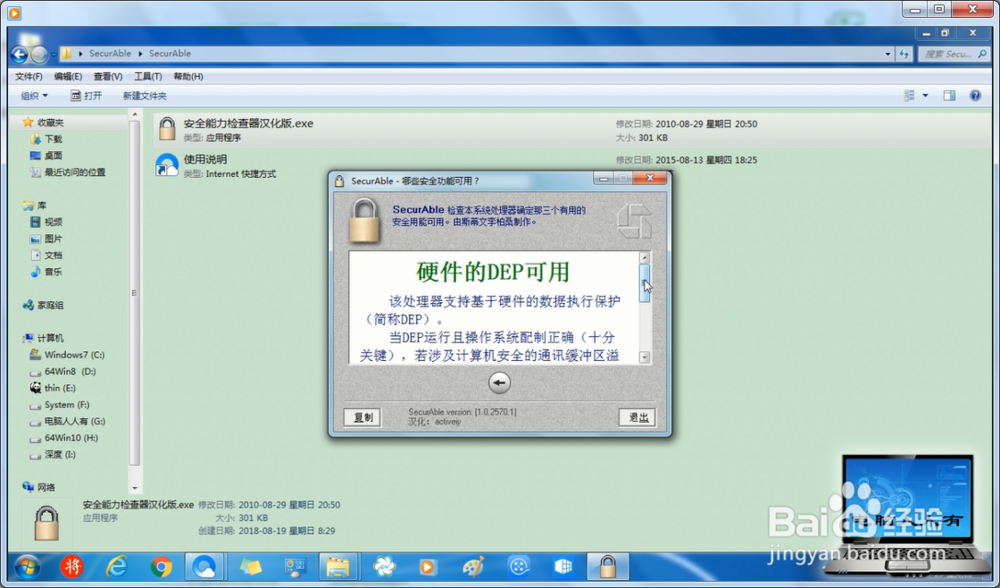Open the 工具(T) menu

(x=147, y=77)
